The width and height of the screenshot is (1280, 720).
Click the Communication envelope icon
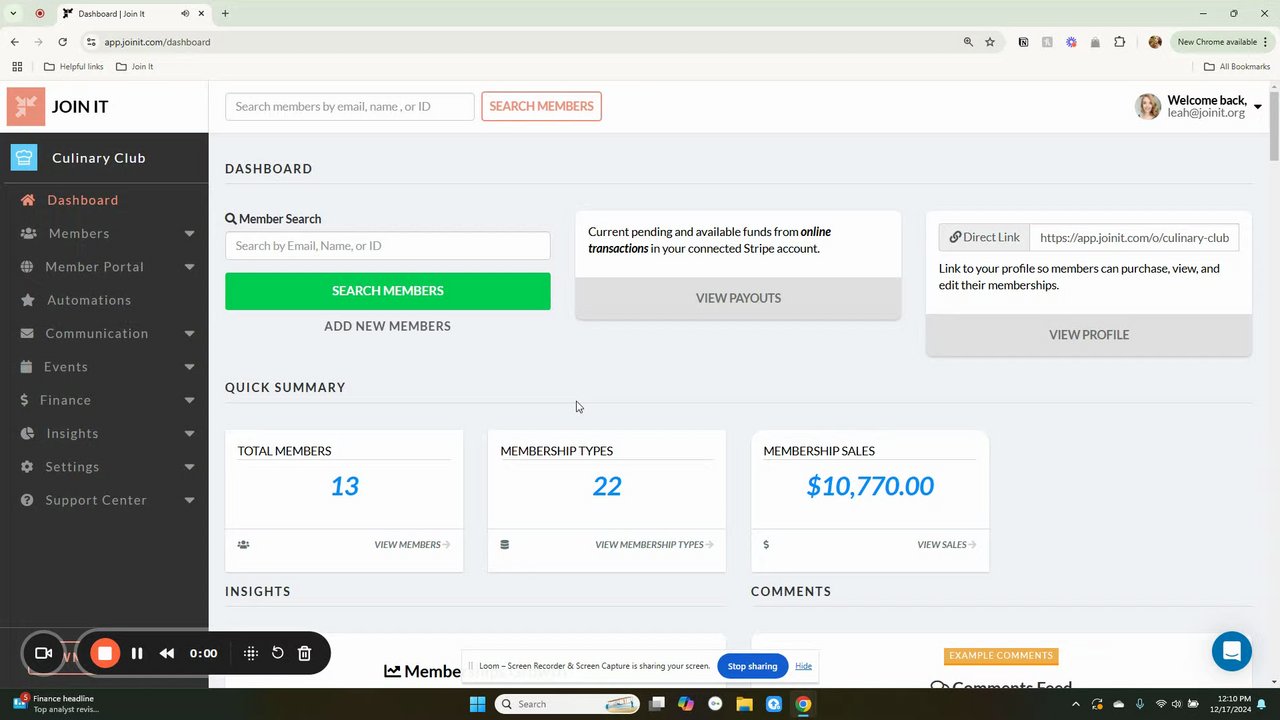coord(27,333)
